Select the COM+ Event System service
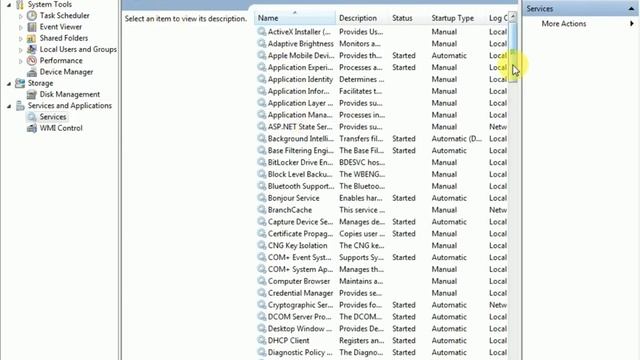Screen dimensions: 640x360 pyautogui.click(x=382, y=257)
